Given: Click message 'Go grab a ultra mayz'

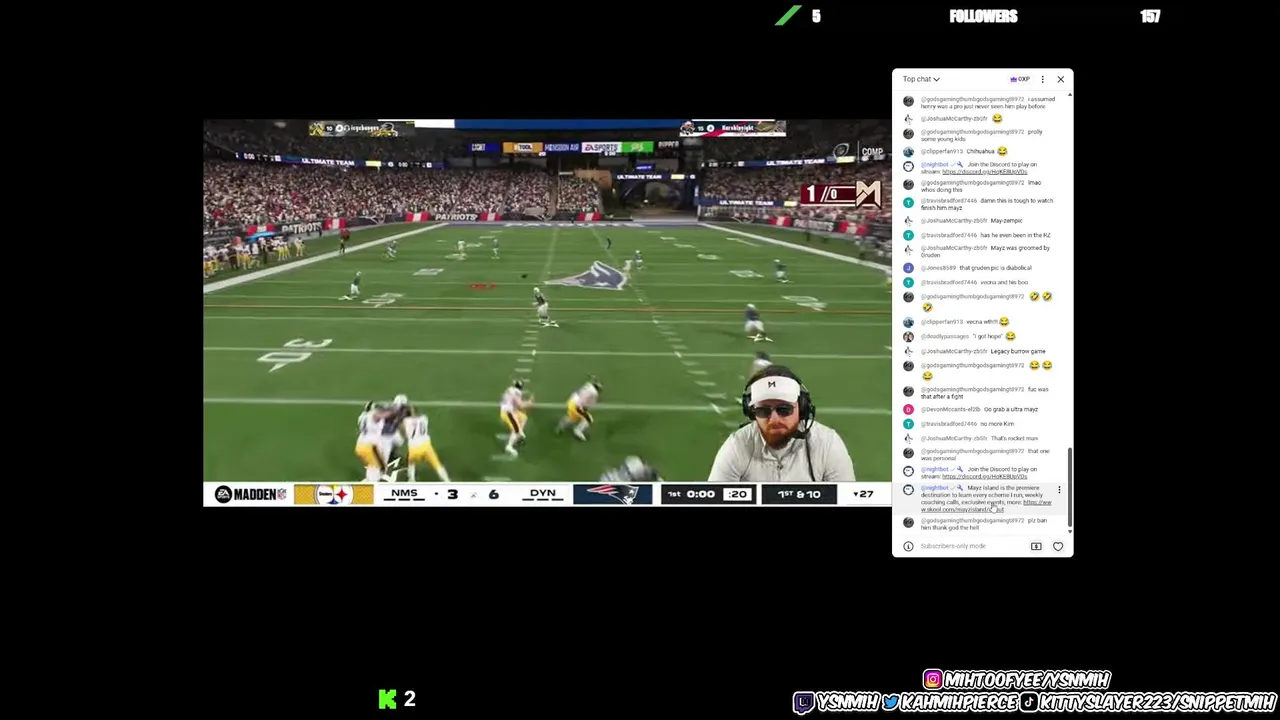Looking at the screenshot, I should (1011, 409).
